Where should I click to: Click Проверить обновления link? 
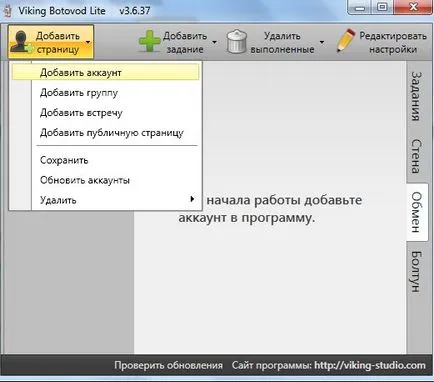168,365
